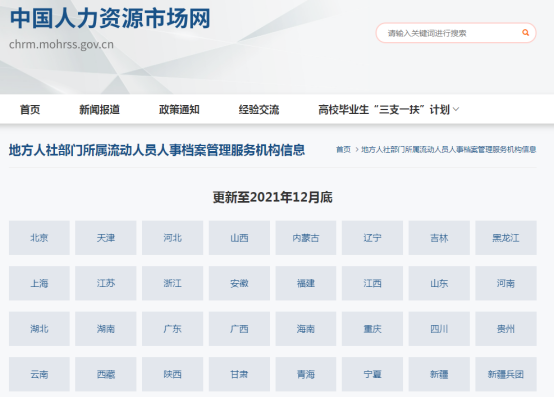
Task: Click the breadcrumb's current page link text
Action: click(449, 150)
